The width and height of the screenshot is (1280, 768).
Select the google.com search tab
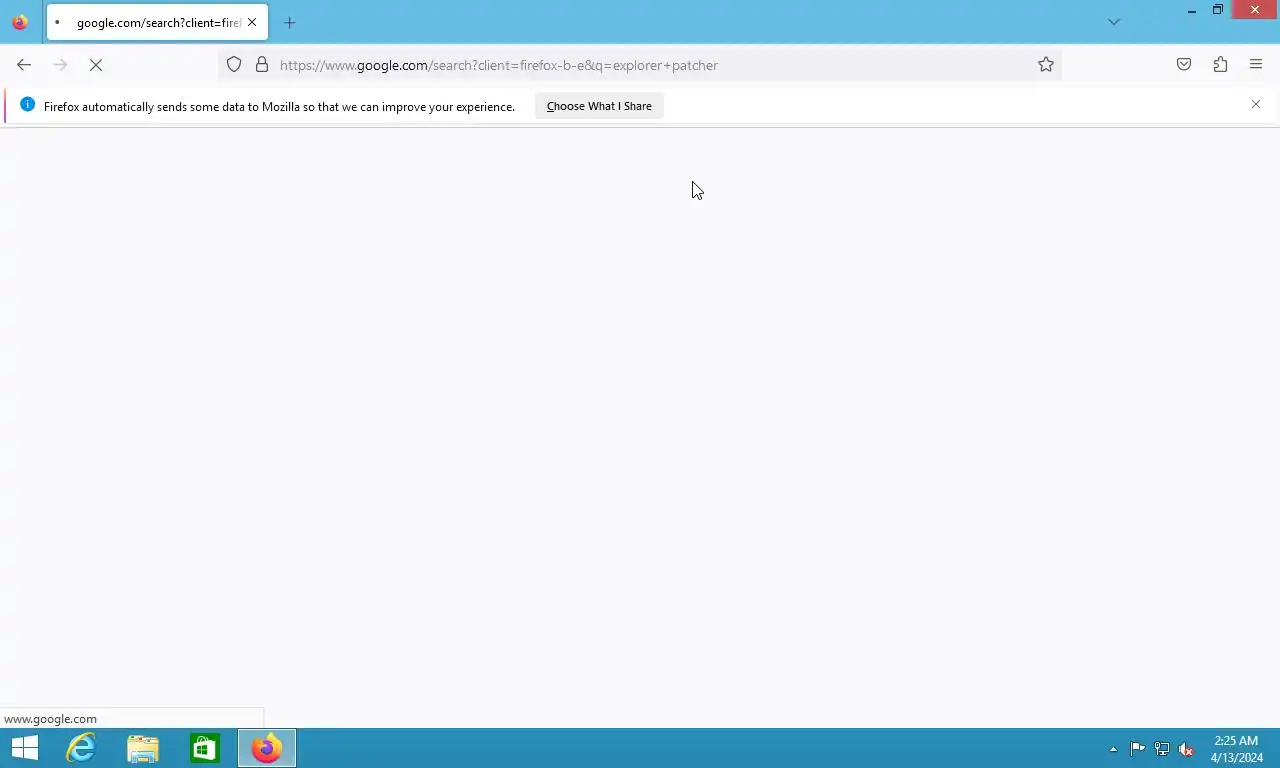(157, 22)
